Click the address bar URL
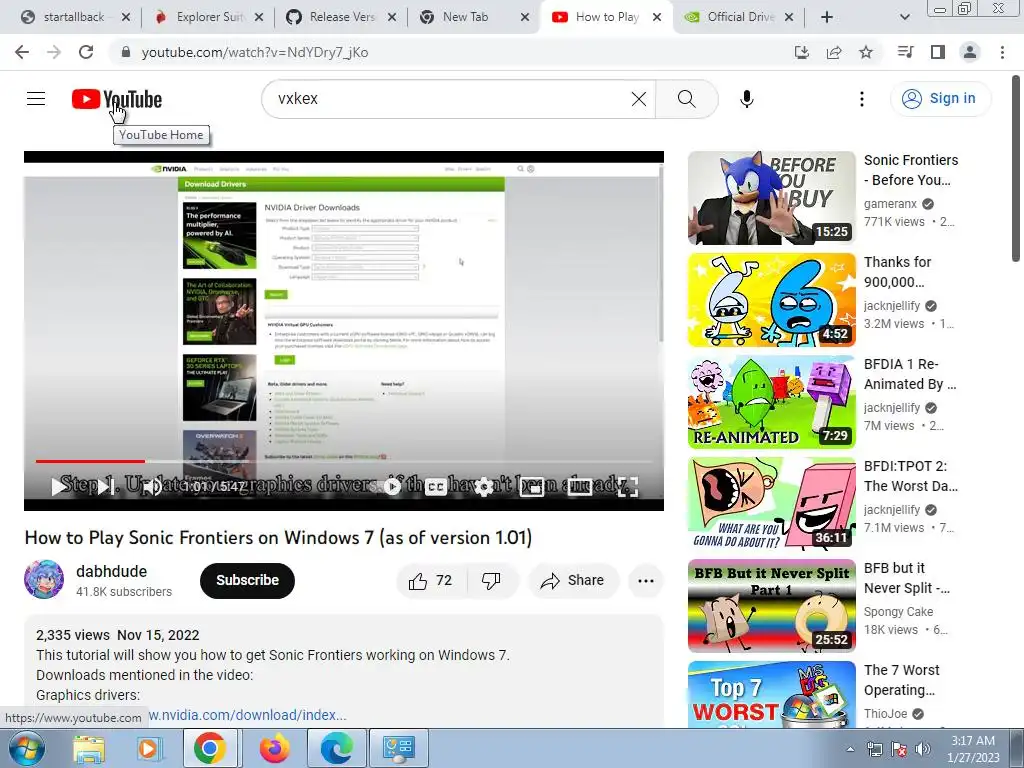This screenshot has height=768, width=1024. tap(255, 52)
